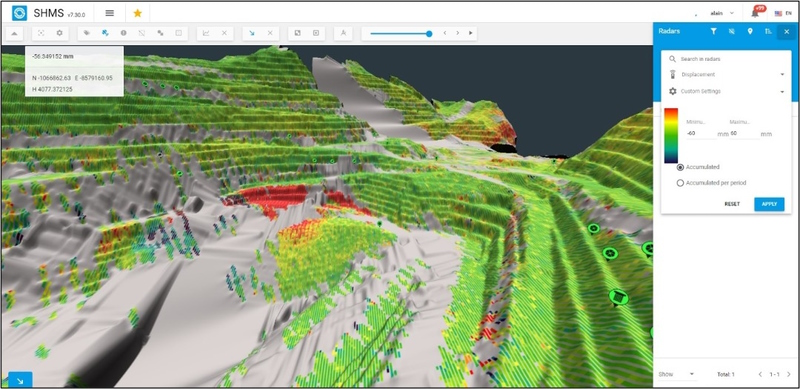Select the Accumulated radio option
Image resolution: width=800 pixels, height=389 pixels.
[680, 167]
